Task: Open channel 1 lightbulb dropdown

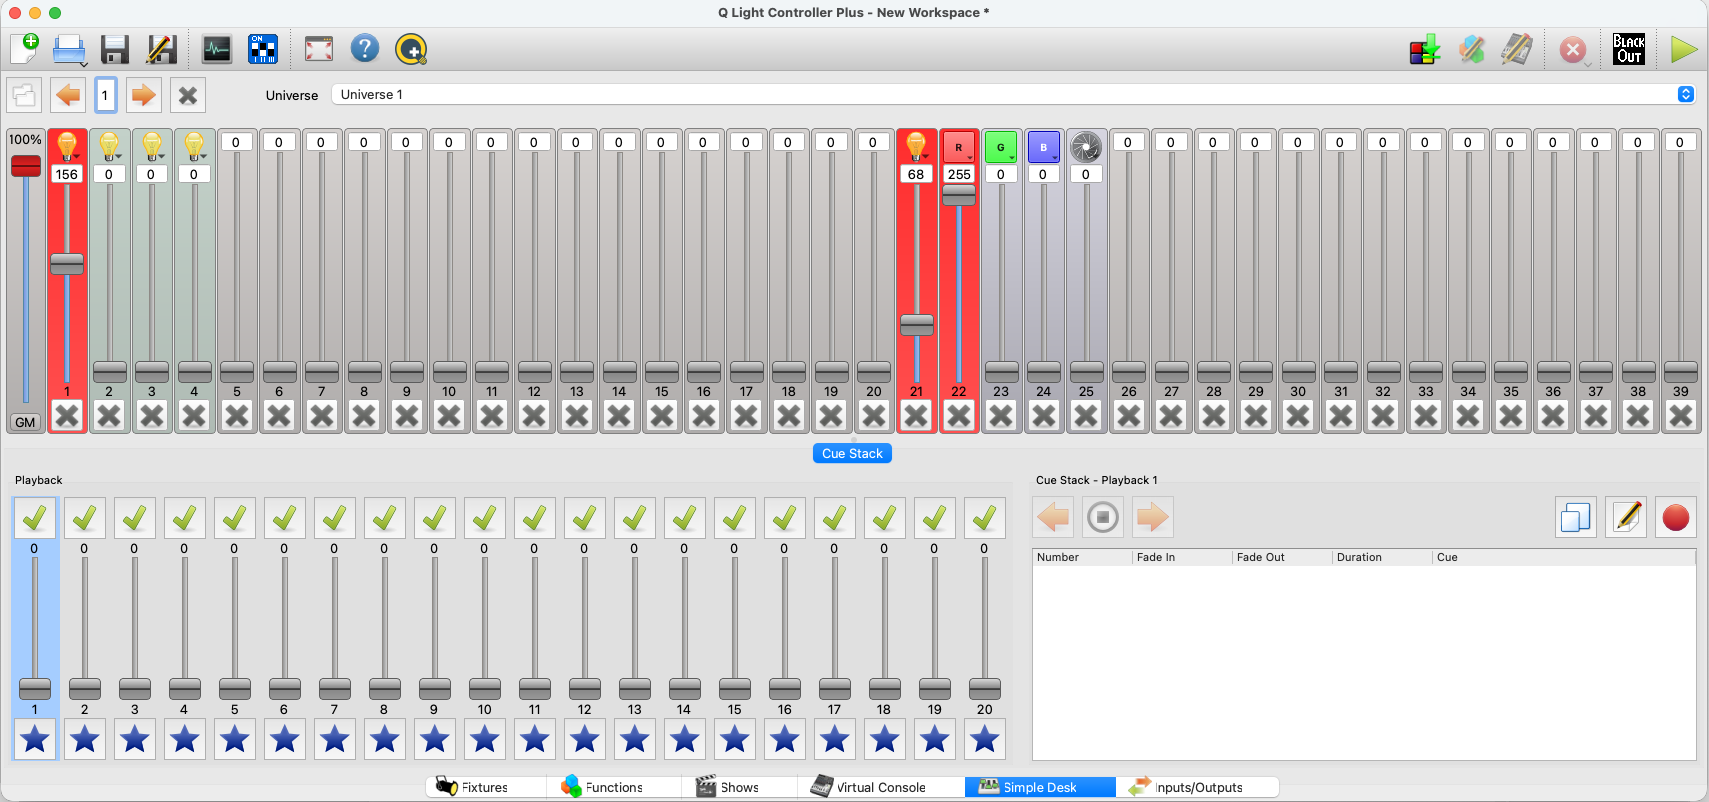Action: [x=67, y=146]
